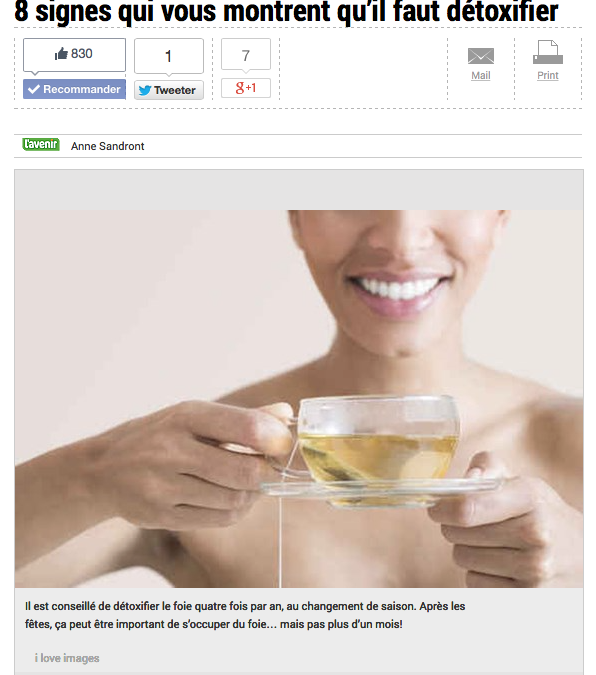The height and width of the screenshot is (675, 596).
Task: Click the article headline about détoxifier
Action: coord(286,11)
